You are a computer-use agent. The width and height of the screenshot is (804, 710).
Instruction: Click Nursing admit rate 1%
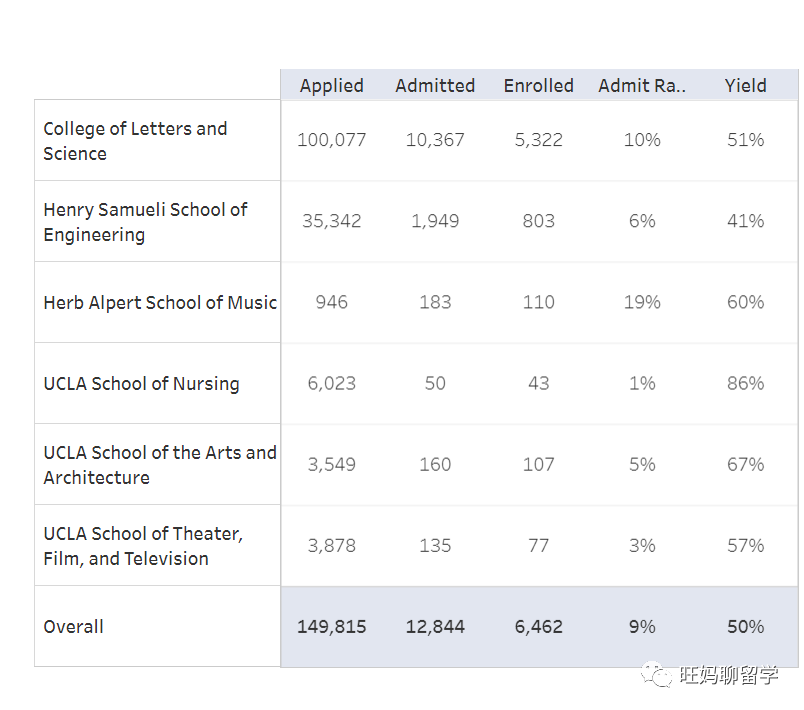pyautogui.click(x=642, y=383)
